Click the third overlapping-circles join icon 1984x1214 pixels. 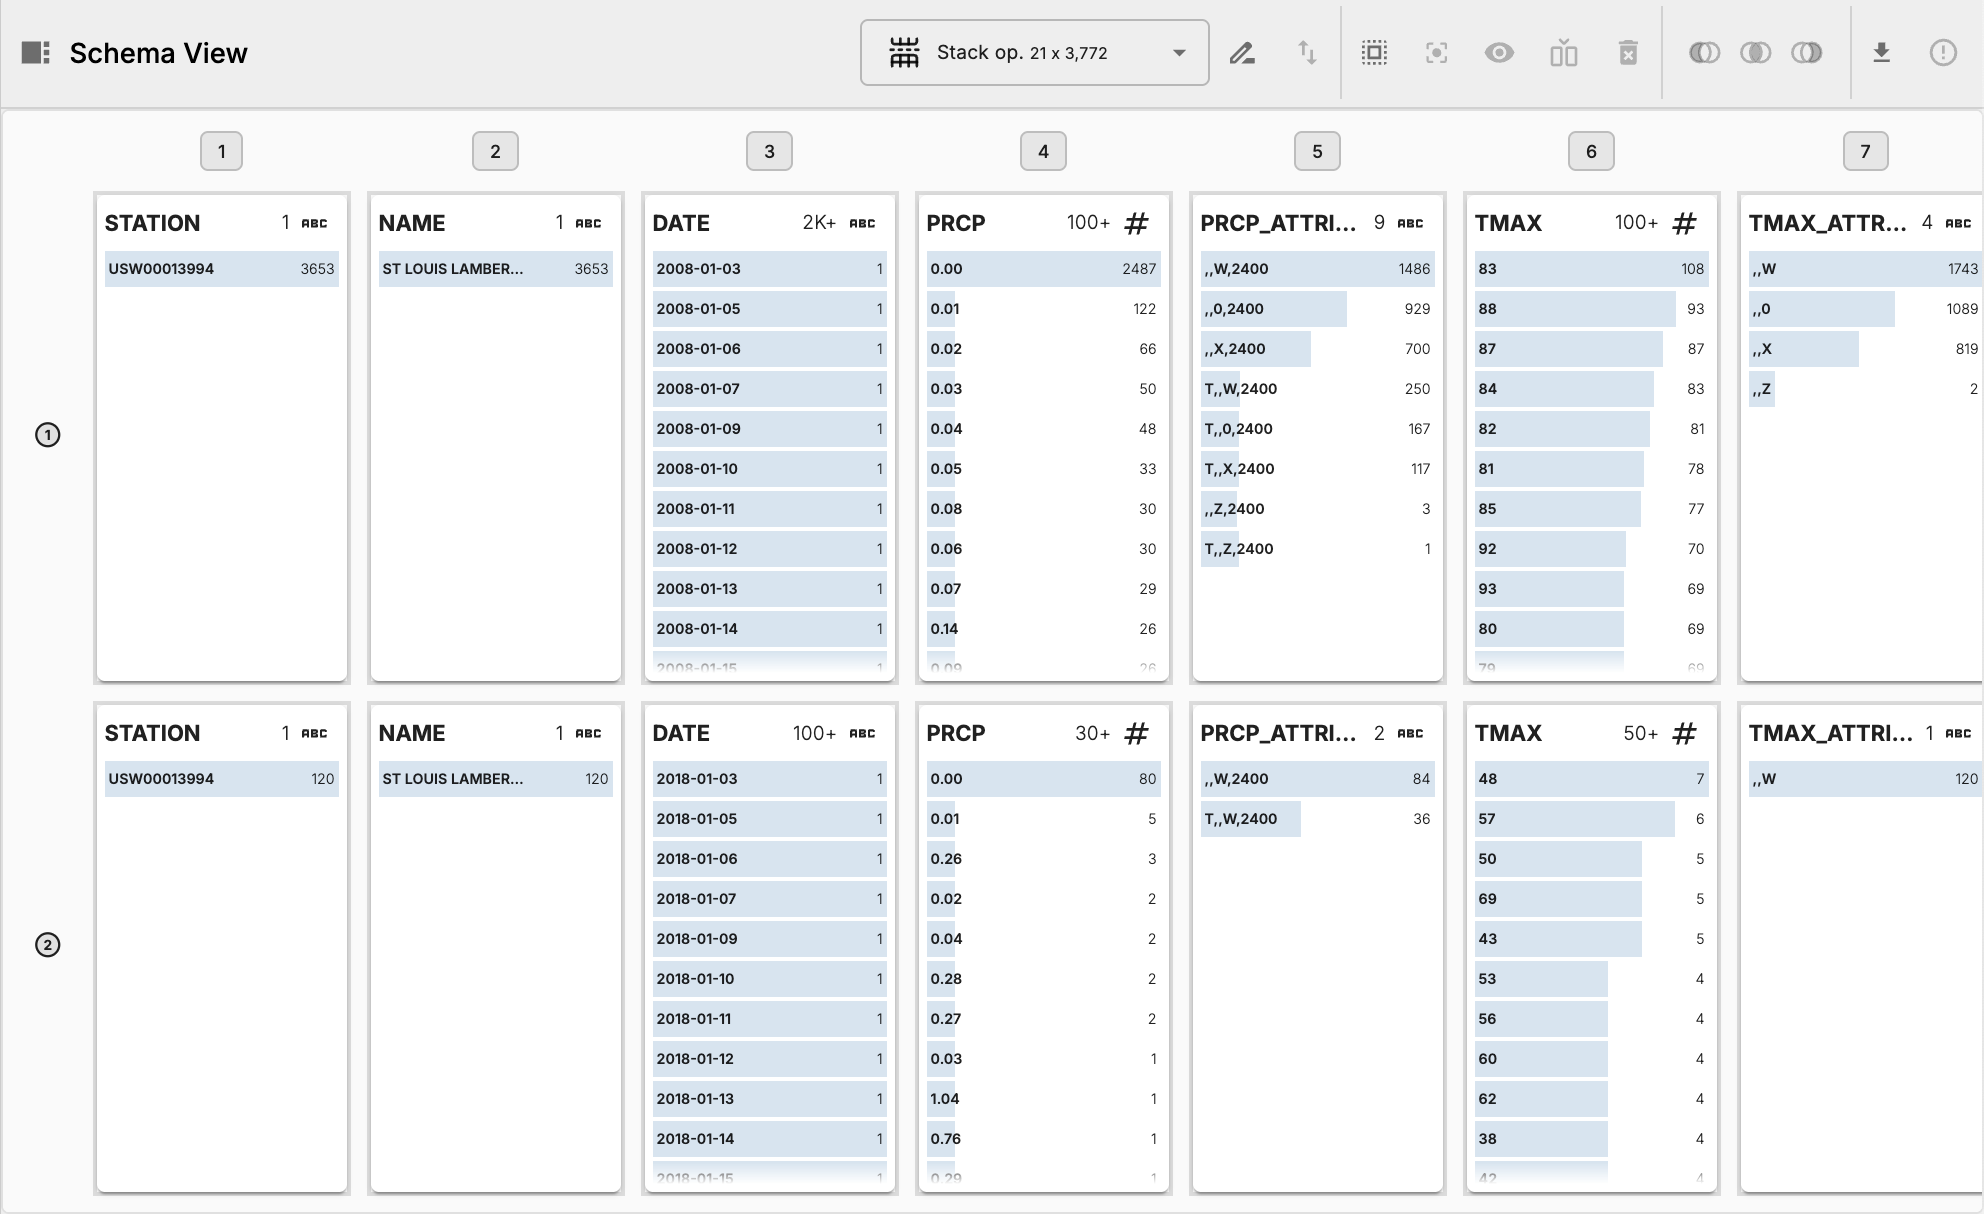[x=1807, y=53]
